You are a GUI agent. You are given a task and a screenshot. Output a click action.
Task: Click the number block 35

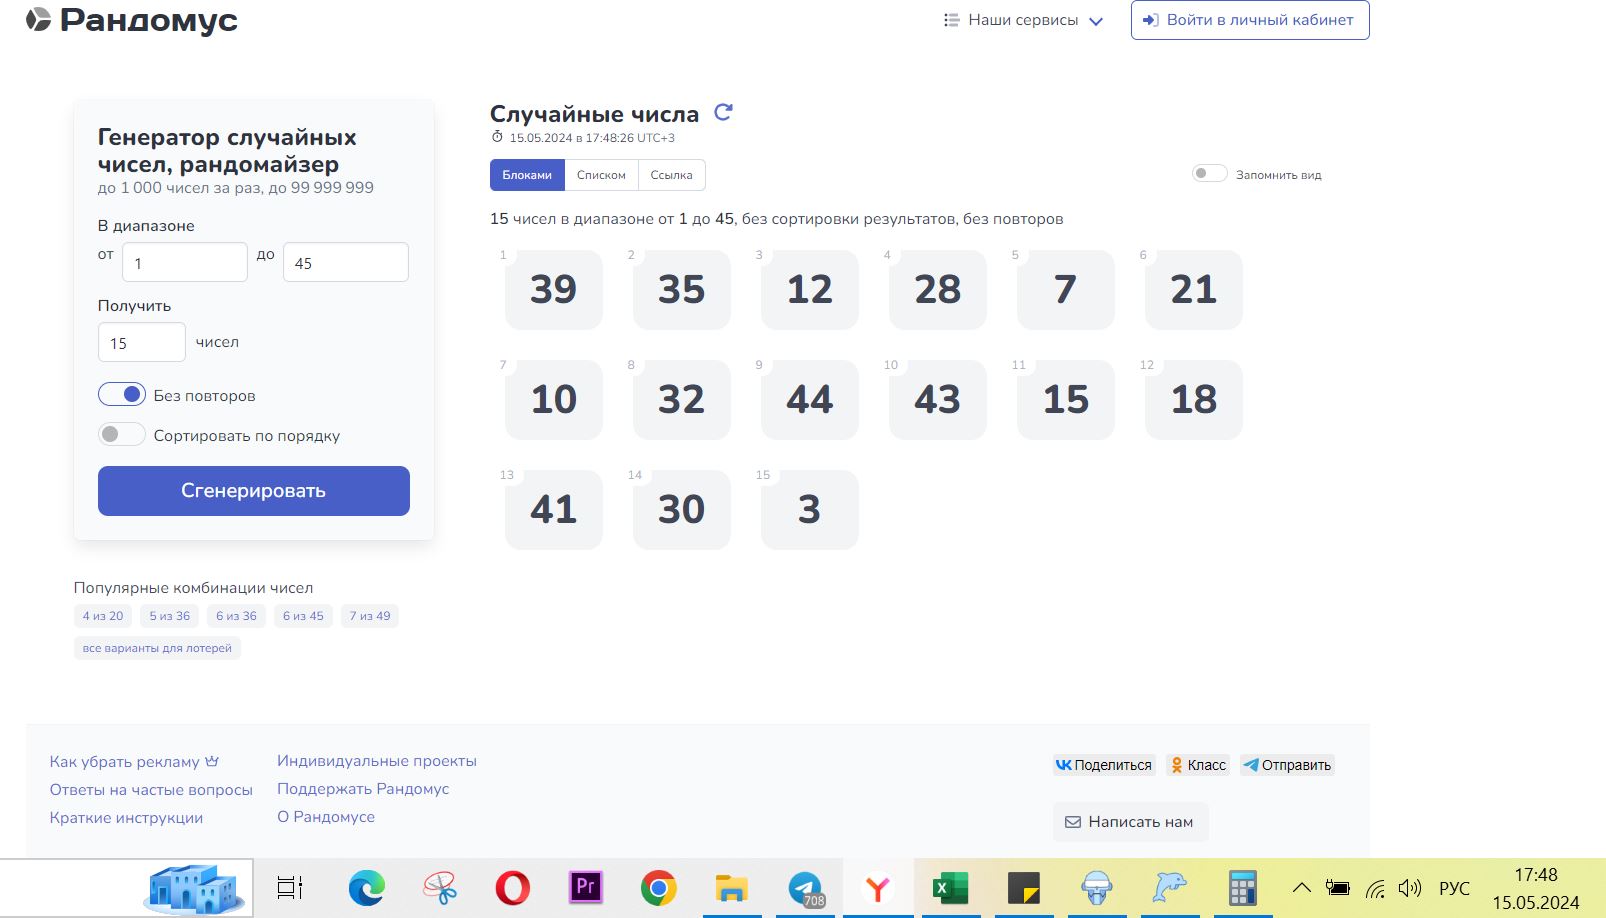click(x=682, y=290)
